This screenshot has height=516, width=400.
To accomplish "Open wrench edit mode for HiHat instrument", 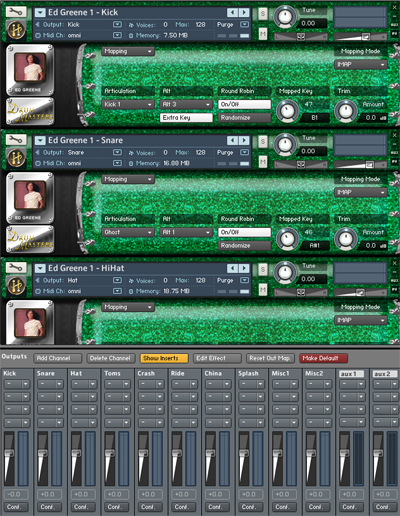I will 15,267.
